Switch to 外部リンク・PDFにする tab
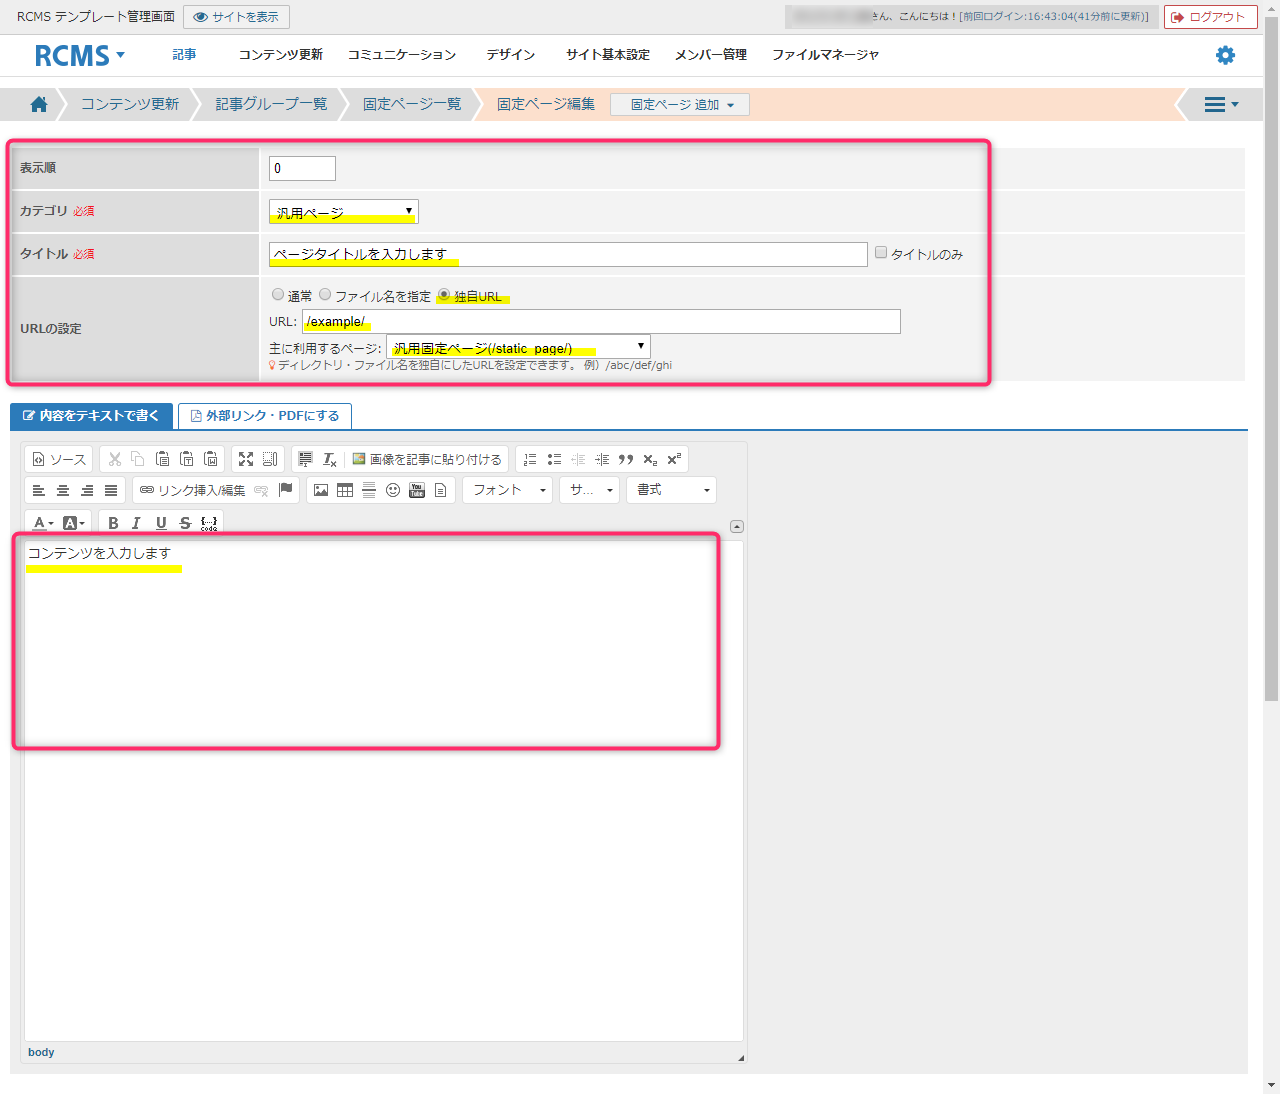Screen dimensions: 1280x1094 [265, 416]
